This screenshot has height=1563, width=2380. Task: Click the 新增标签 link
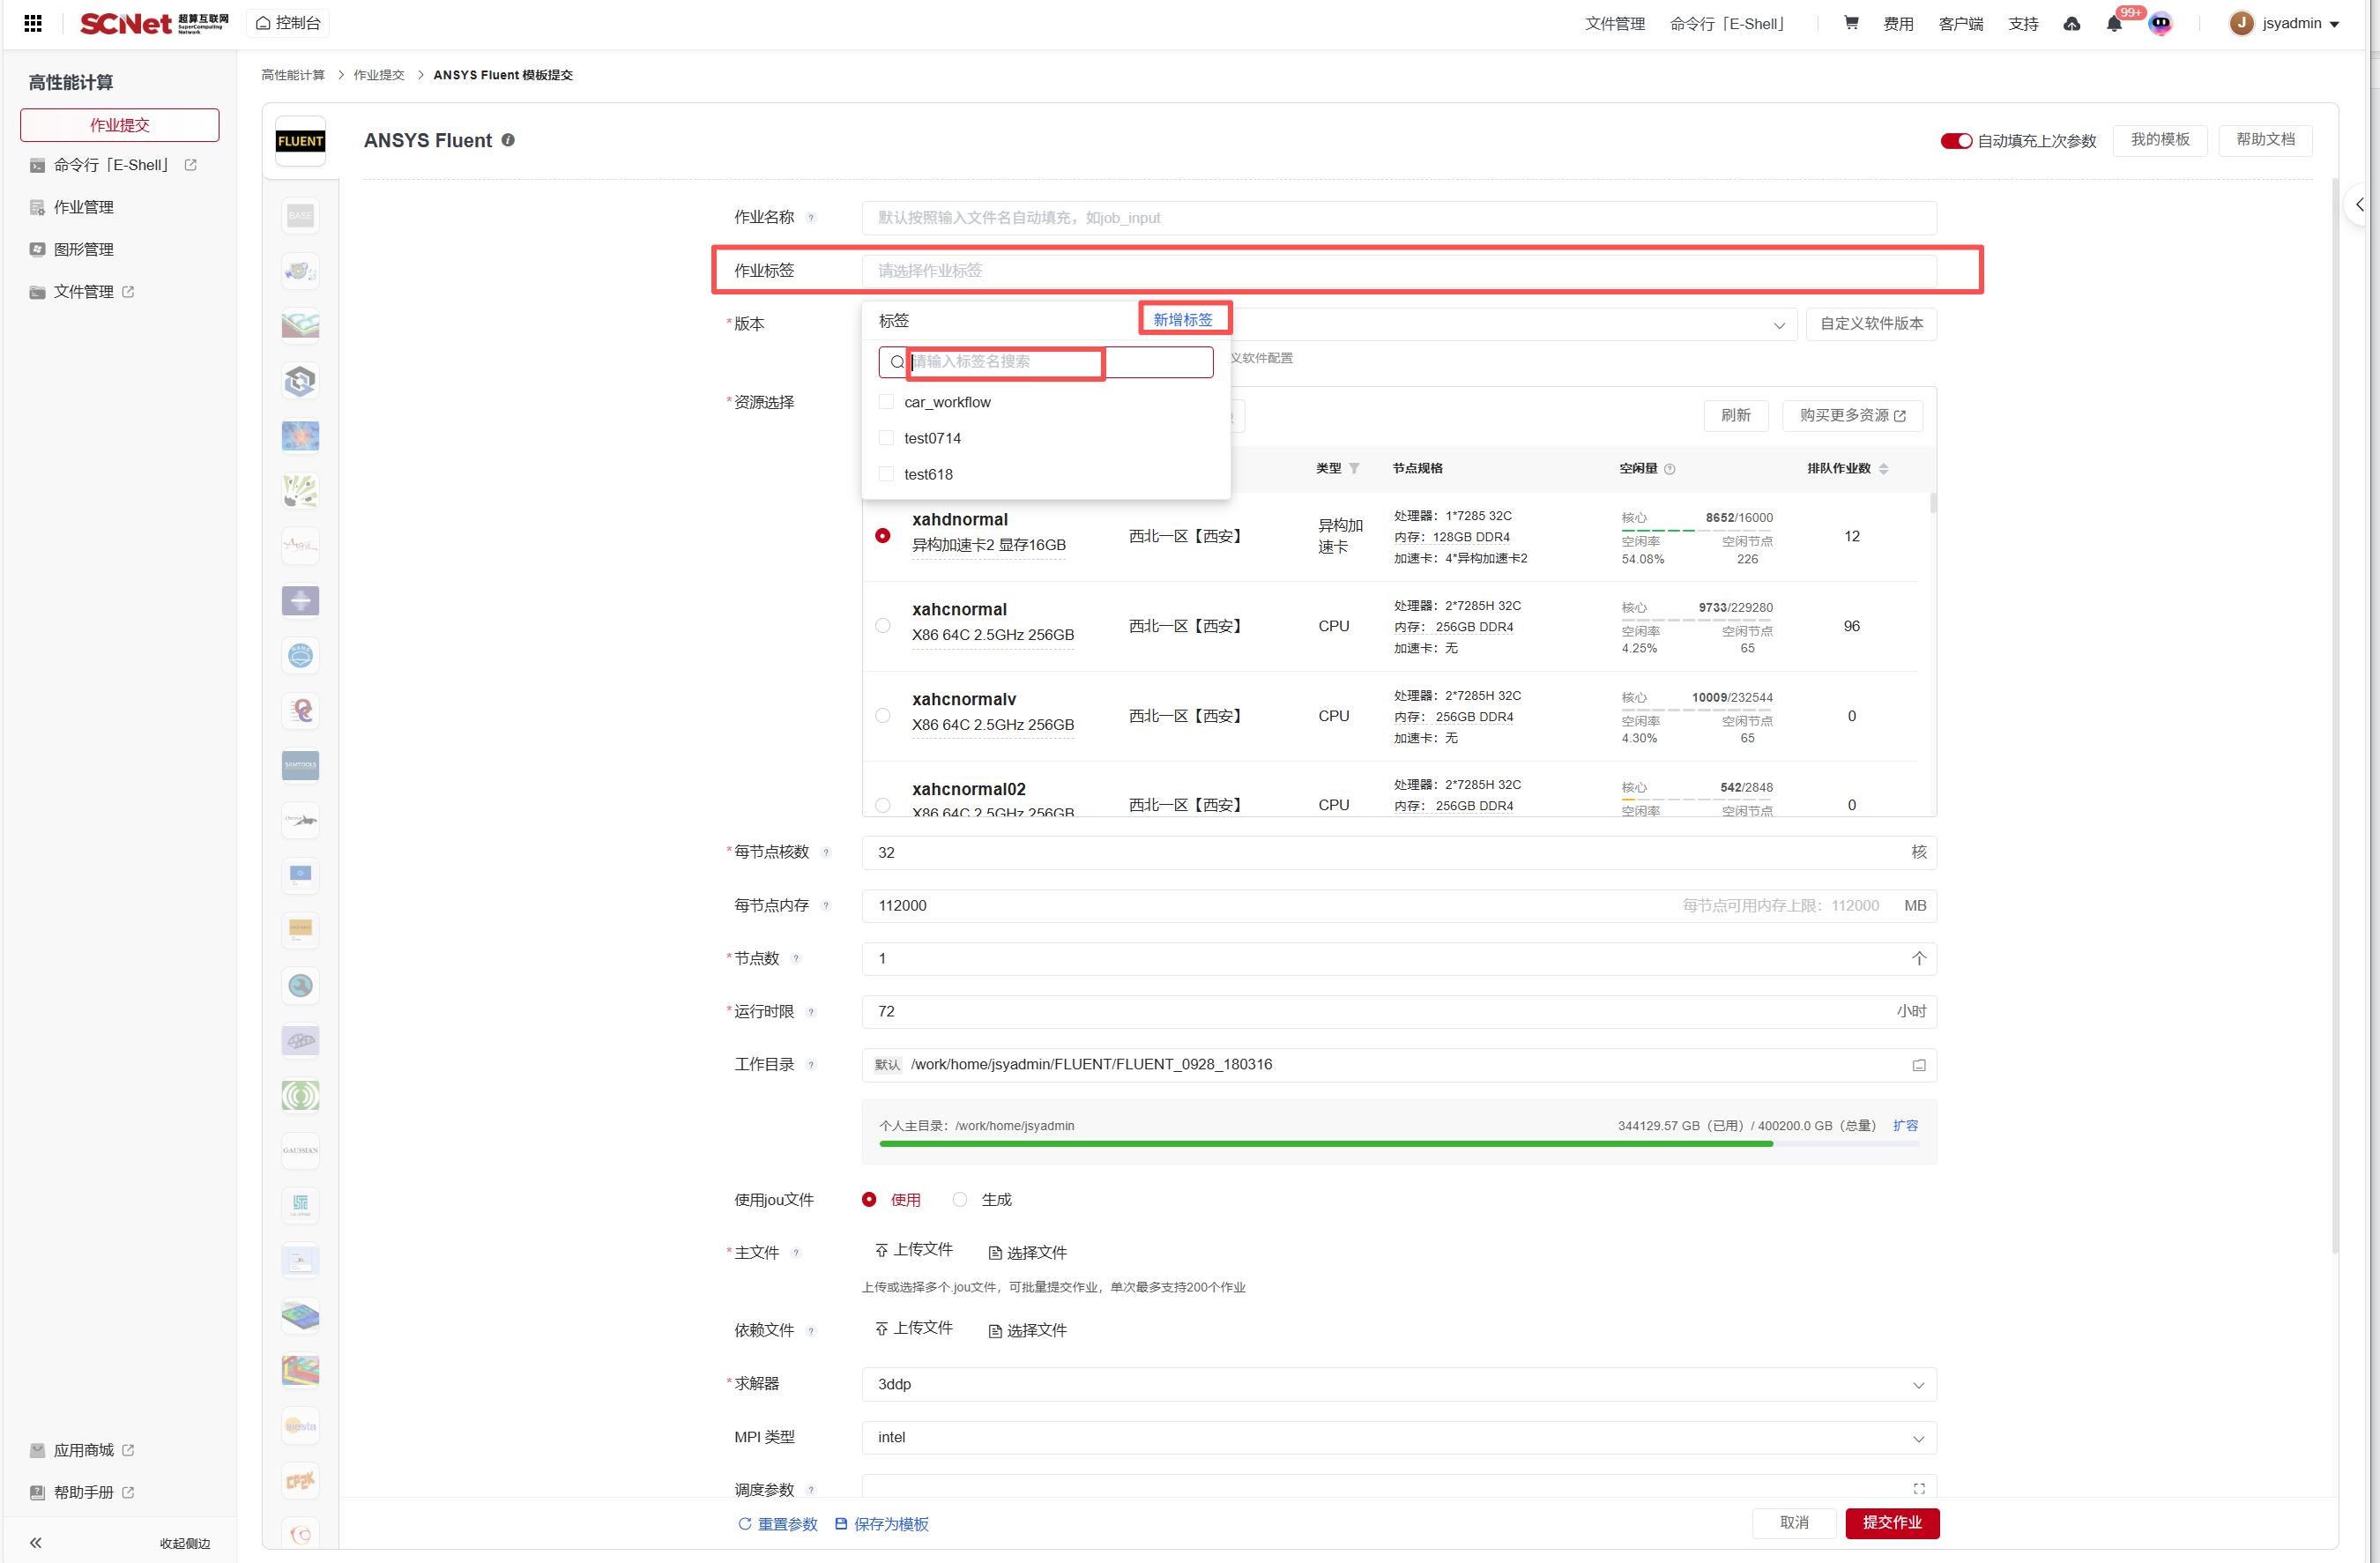pos(1183,320)
